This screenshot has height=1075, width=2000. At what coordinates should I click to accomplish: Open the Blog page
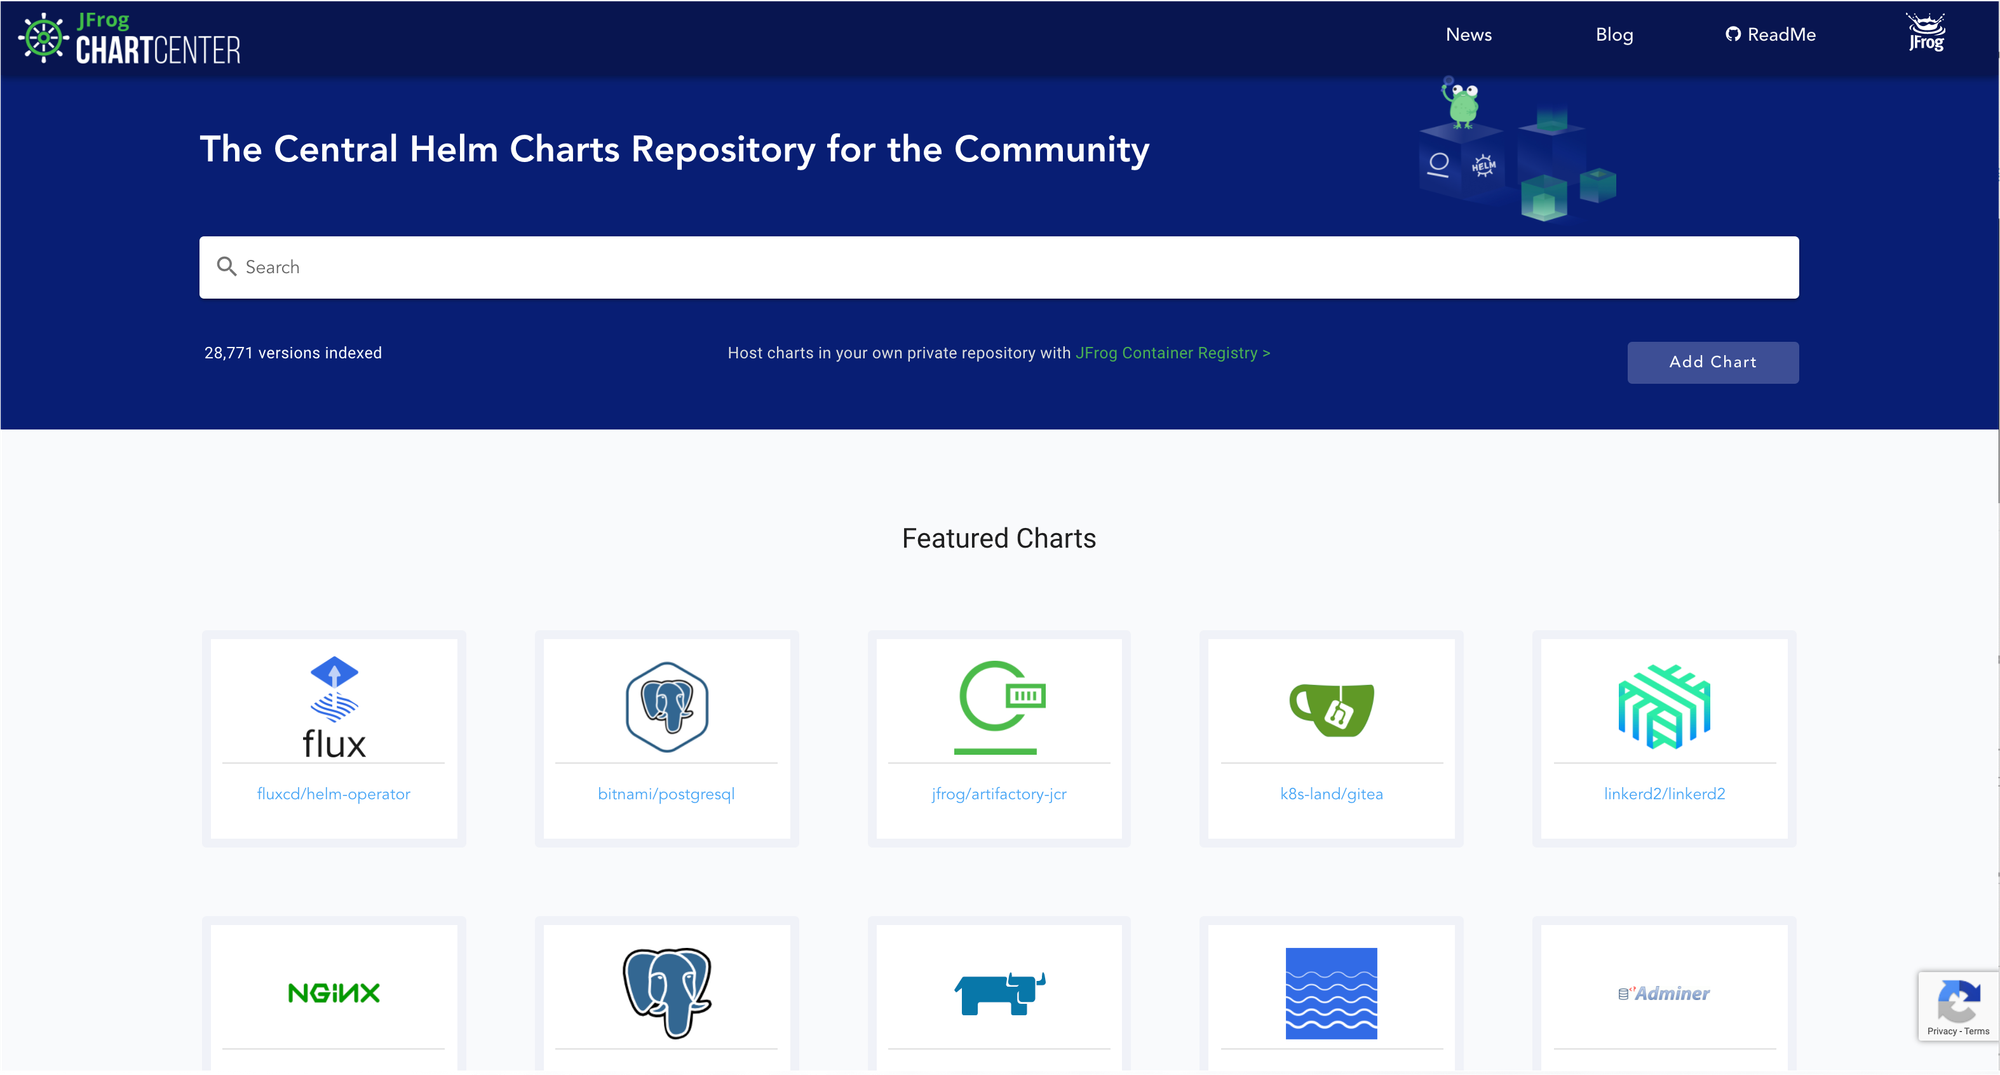[x=1614, y=34]
